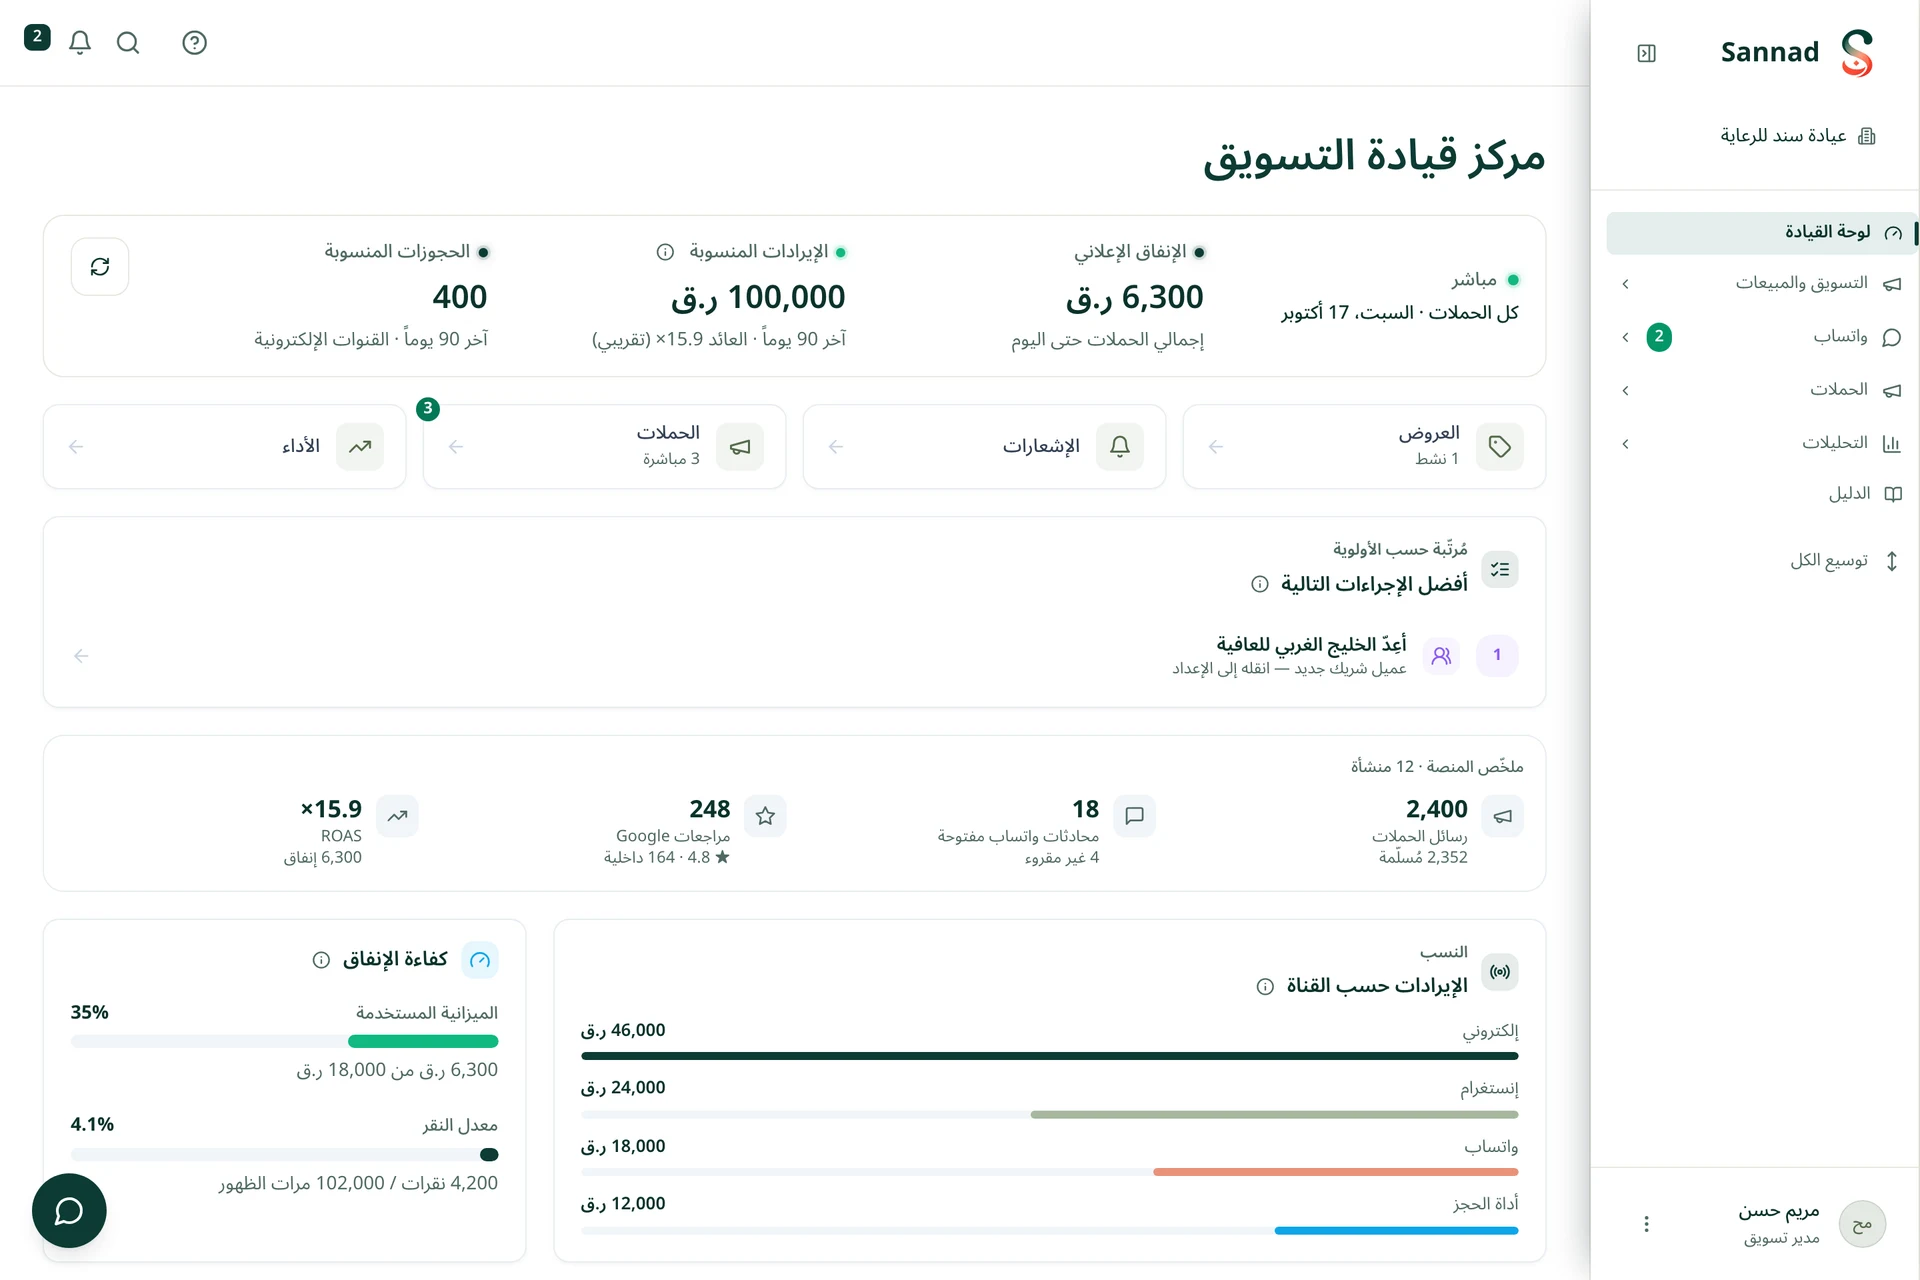The height and width of the screenshot is (1280, 1920).
Task: Click the 18 محادثات واتساب مفتوحة stat
Action: click(1045, 831)
